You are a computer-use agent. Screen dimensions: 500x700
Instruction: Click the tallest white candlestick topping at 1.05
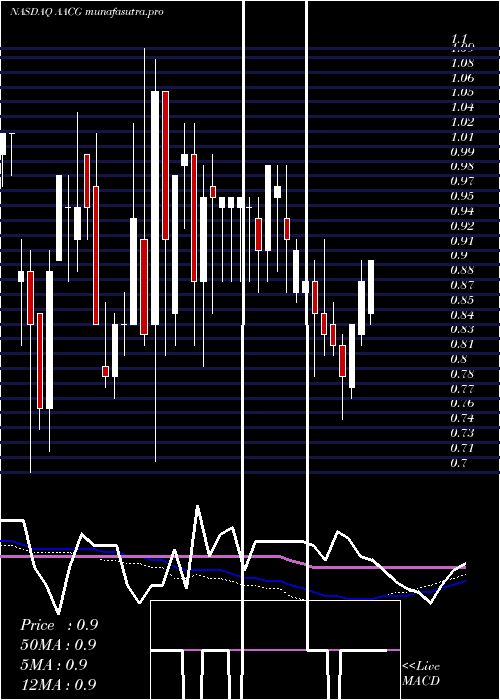[155, 208]
